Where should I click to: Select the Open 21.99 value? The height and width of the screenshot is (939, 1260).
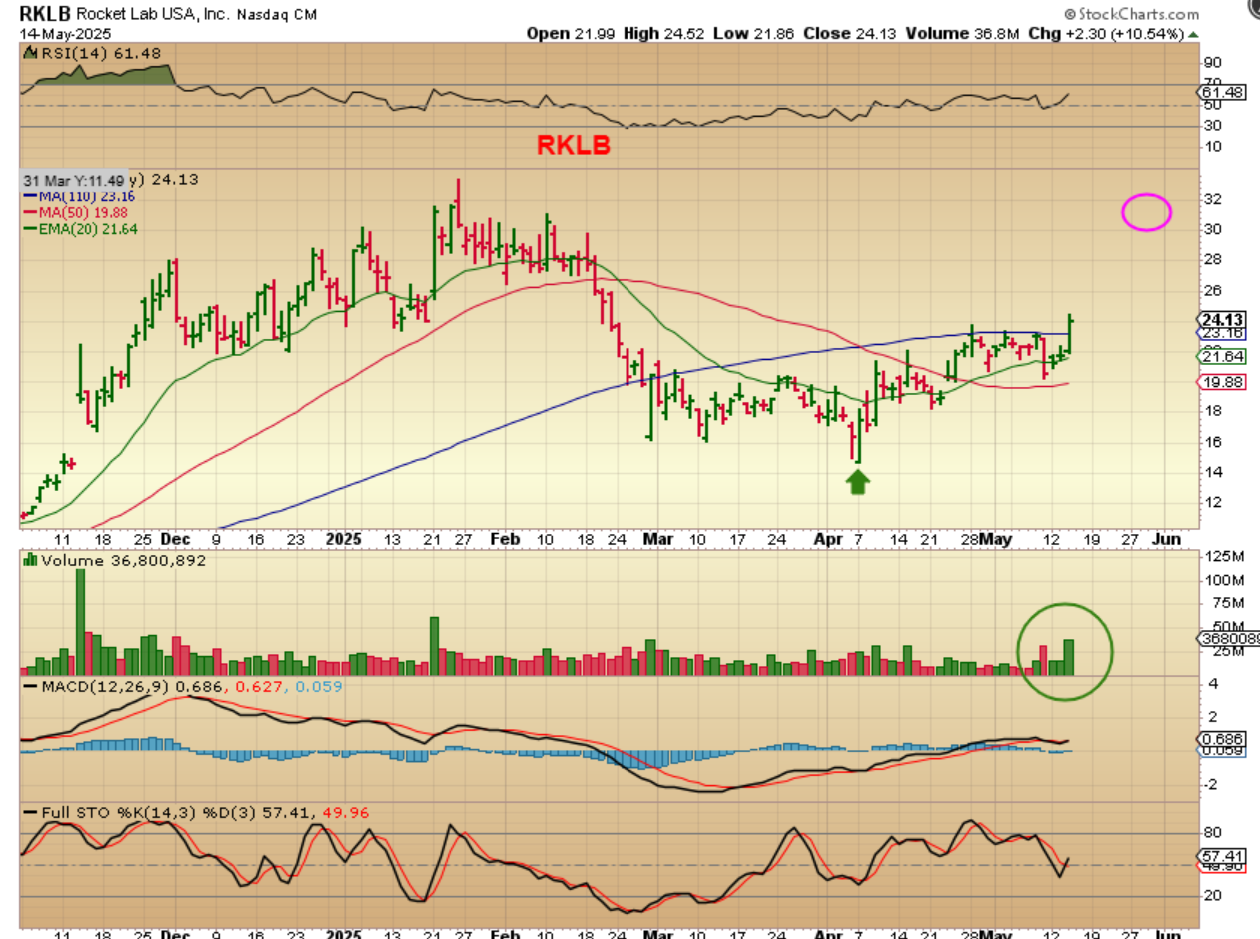tap(573, 33)
